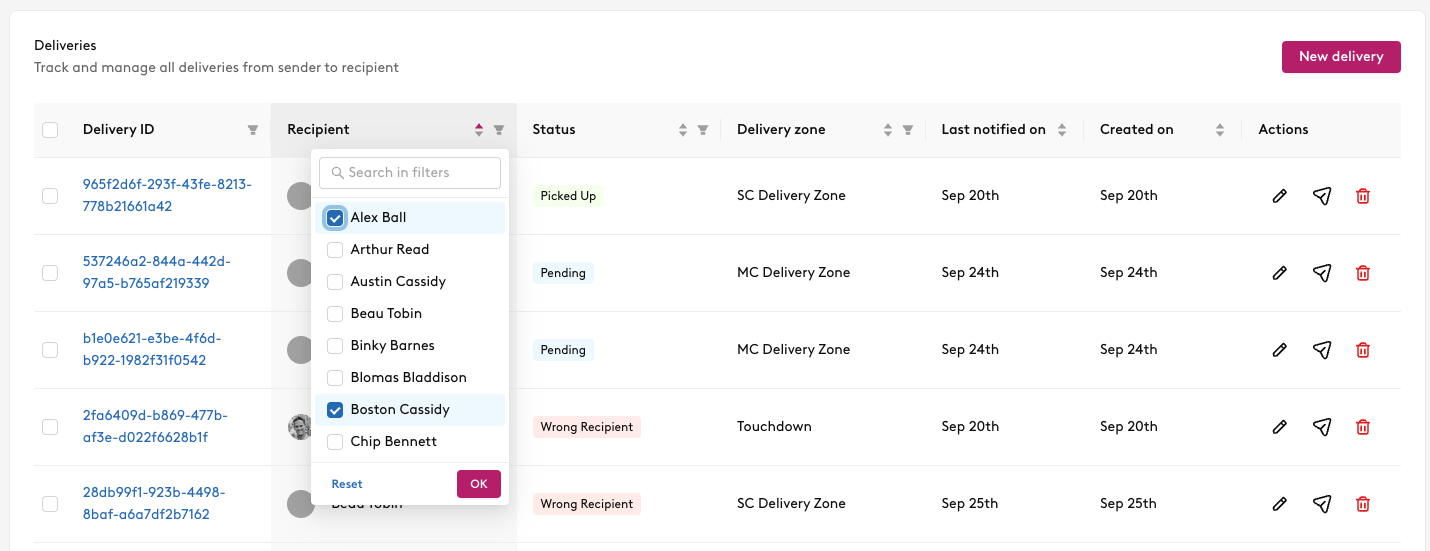Screen dimensions: 1430x551
Task: Click the New delivery button
Action: [x=1341, y=57]
